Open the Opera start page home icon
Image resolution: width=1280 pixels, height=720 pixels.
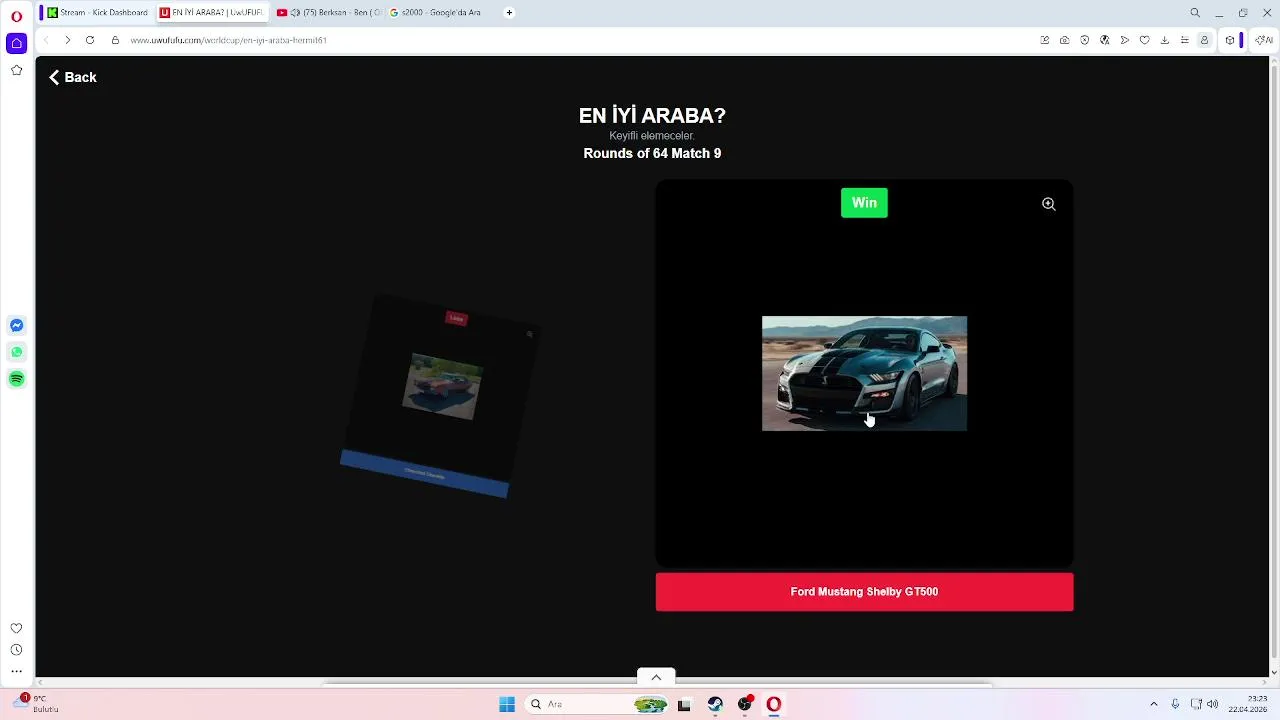16,43
